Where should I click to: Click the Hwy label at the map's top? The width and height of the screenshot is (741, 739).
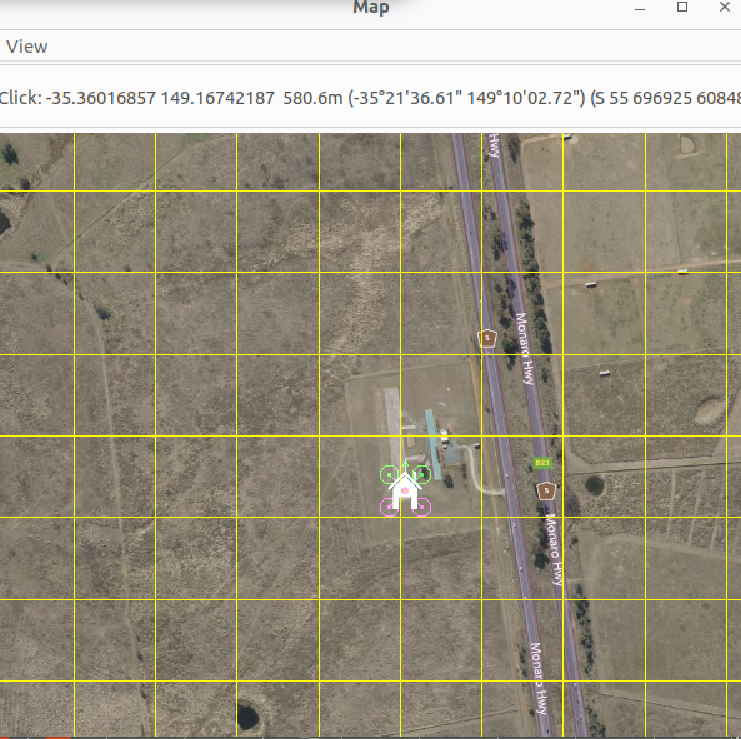(495, 145)
